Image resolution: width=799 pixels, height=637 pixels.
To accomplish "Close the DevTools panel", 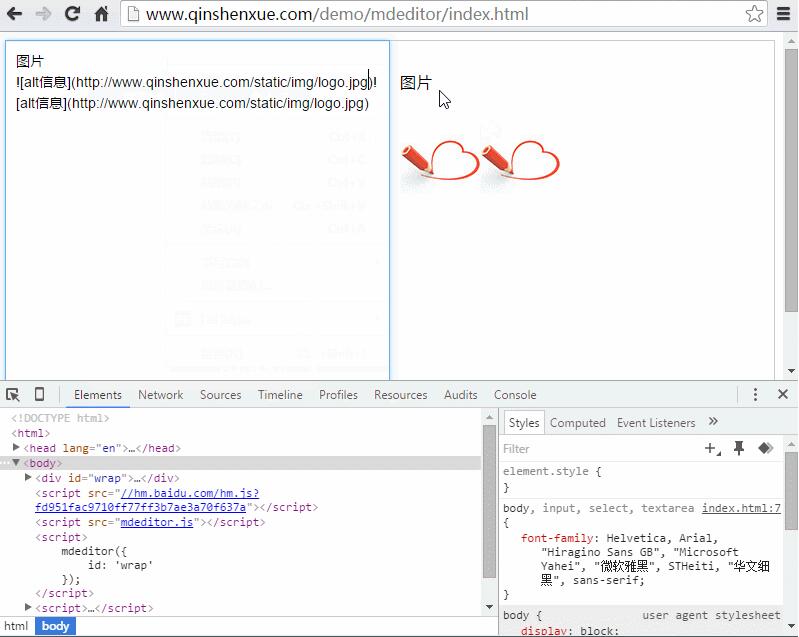I will (783, 395).
